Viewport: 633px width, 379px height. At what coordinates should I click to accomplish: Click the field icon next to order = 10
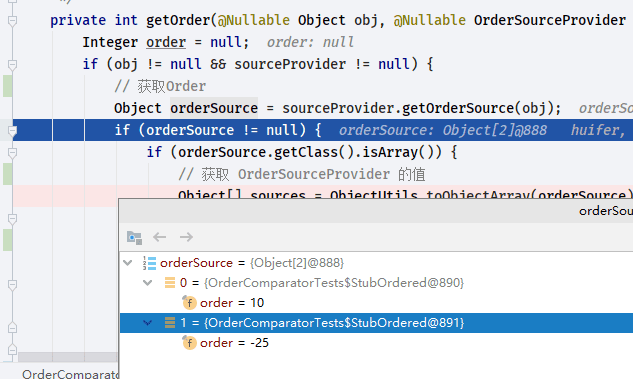pos(189,302)
